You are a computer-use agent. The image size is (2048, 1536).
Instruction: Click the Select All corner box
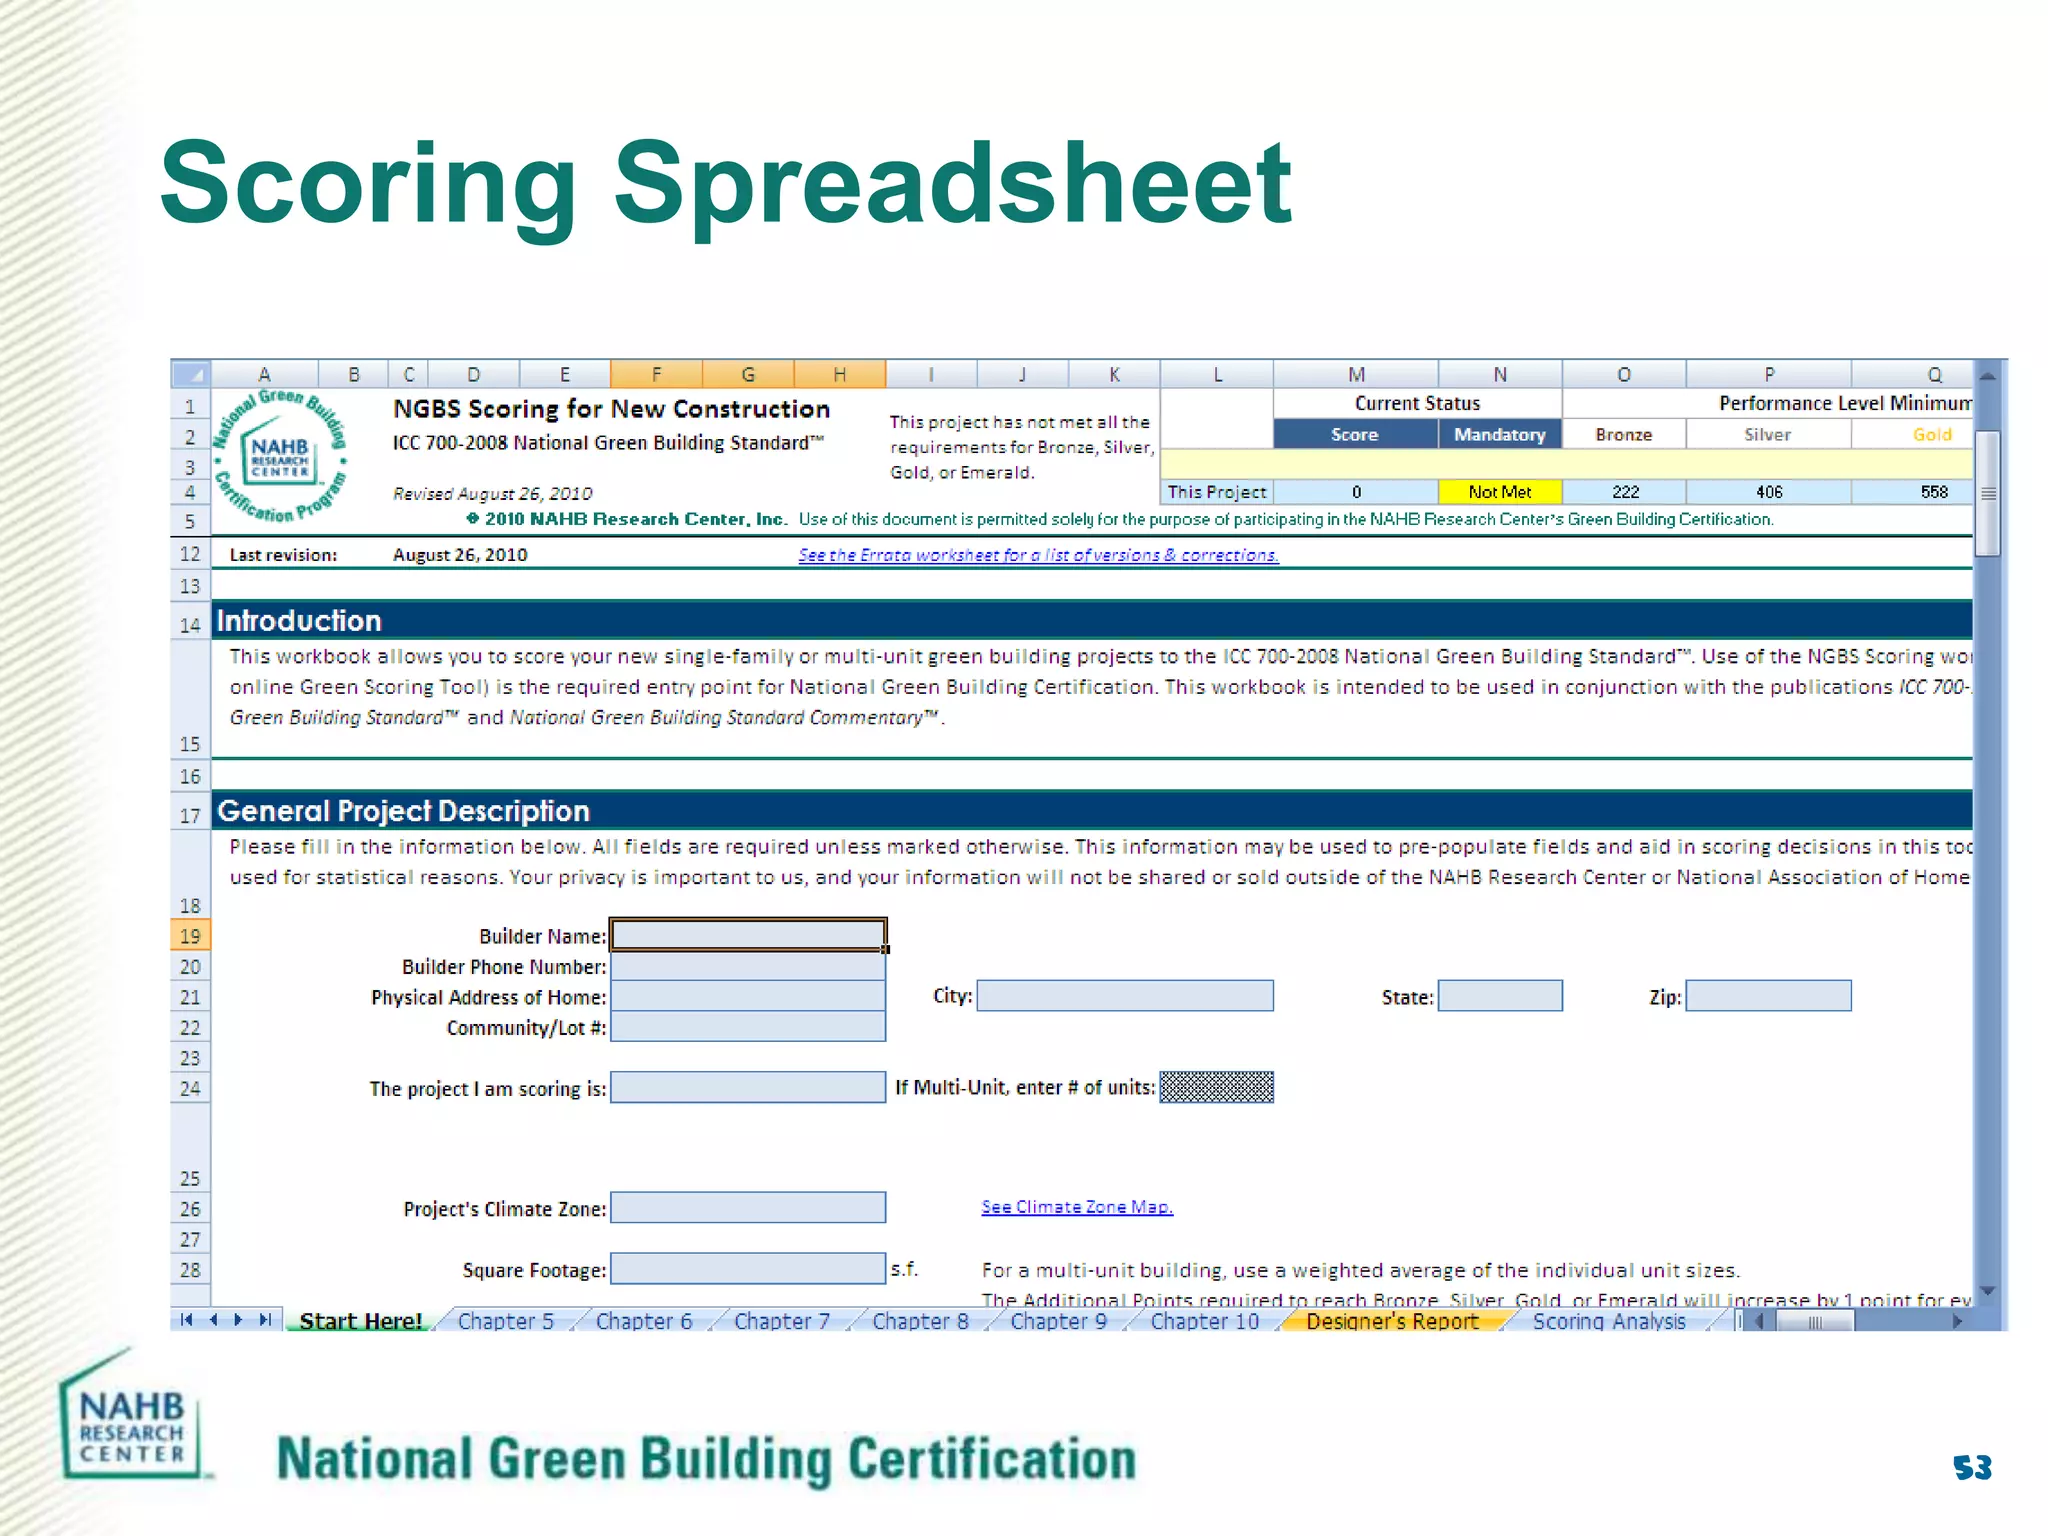point(191,374)
